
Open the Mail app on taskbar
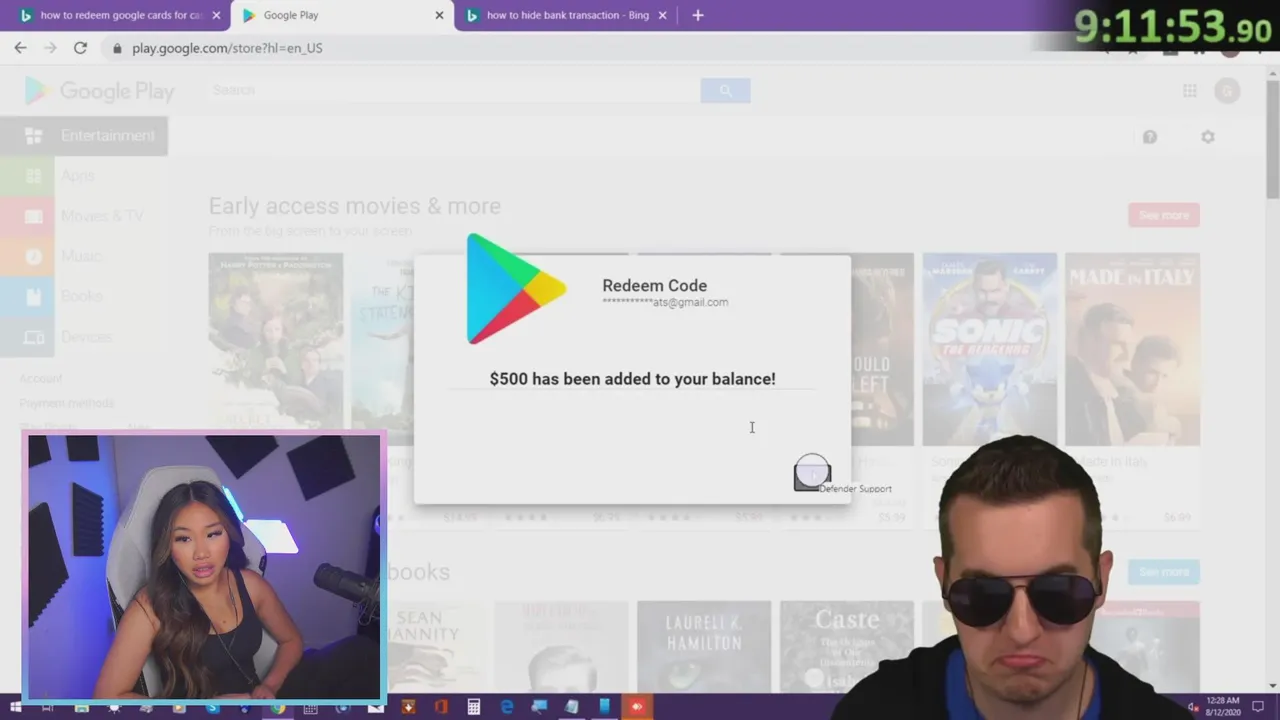click(x=376, y=707)
